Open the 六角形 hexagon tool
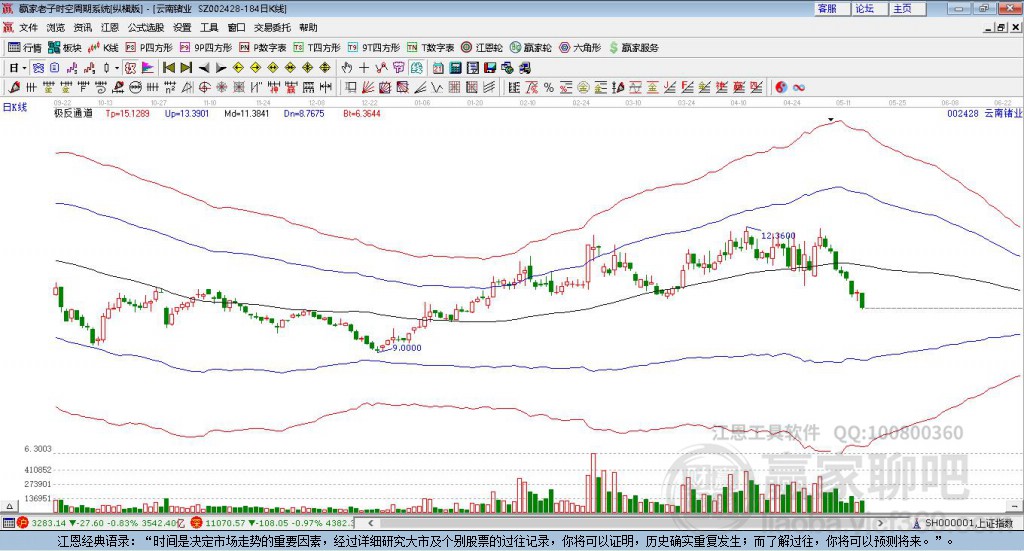The height and width of the screenshot is (551, 1024). point(580,48)
